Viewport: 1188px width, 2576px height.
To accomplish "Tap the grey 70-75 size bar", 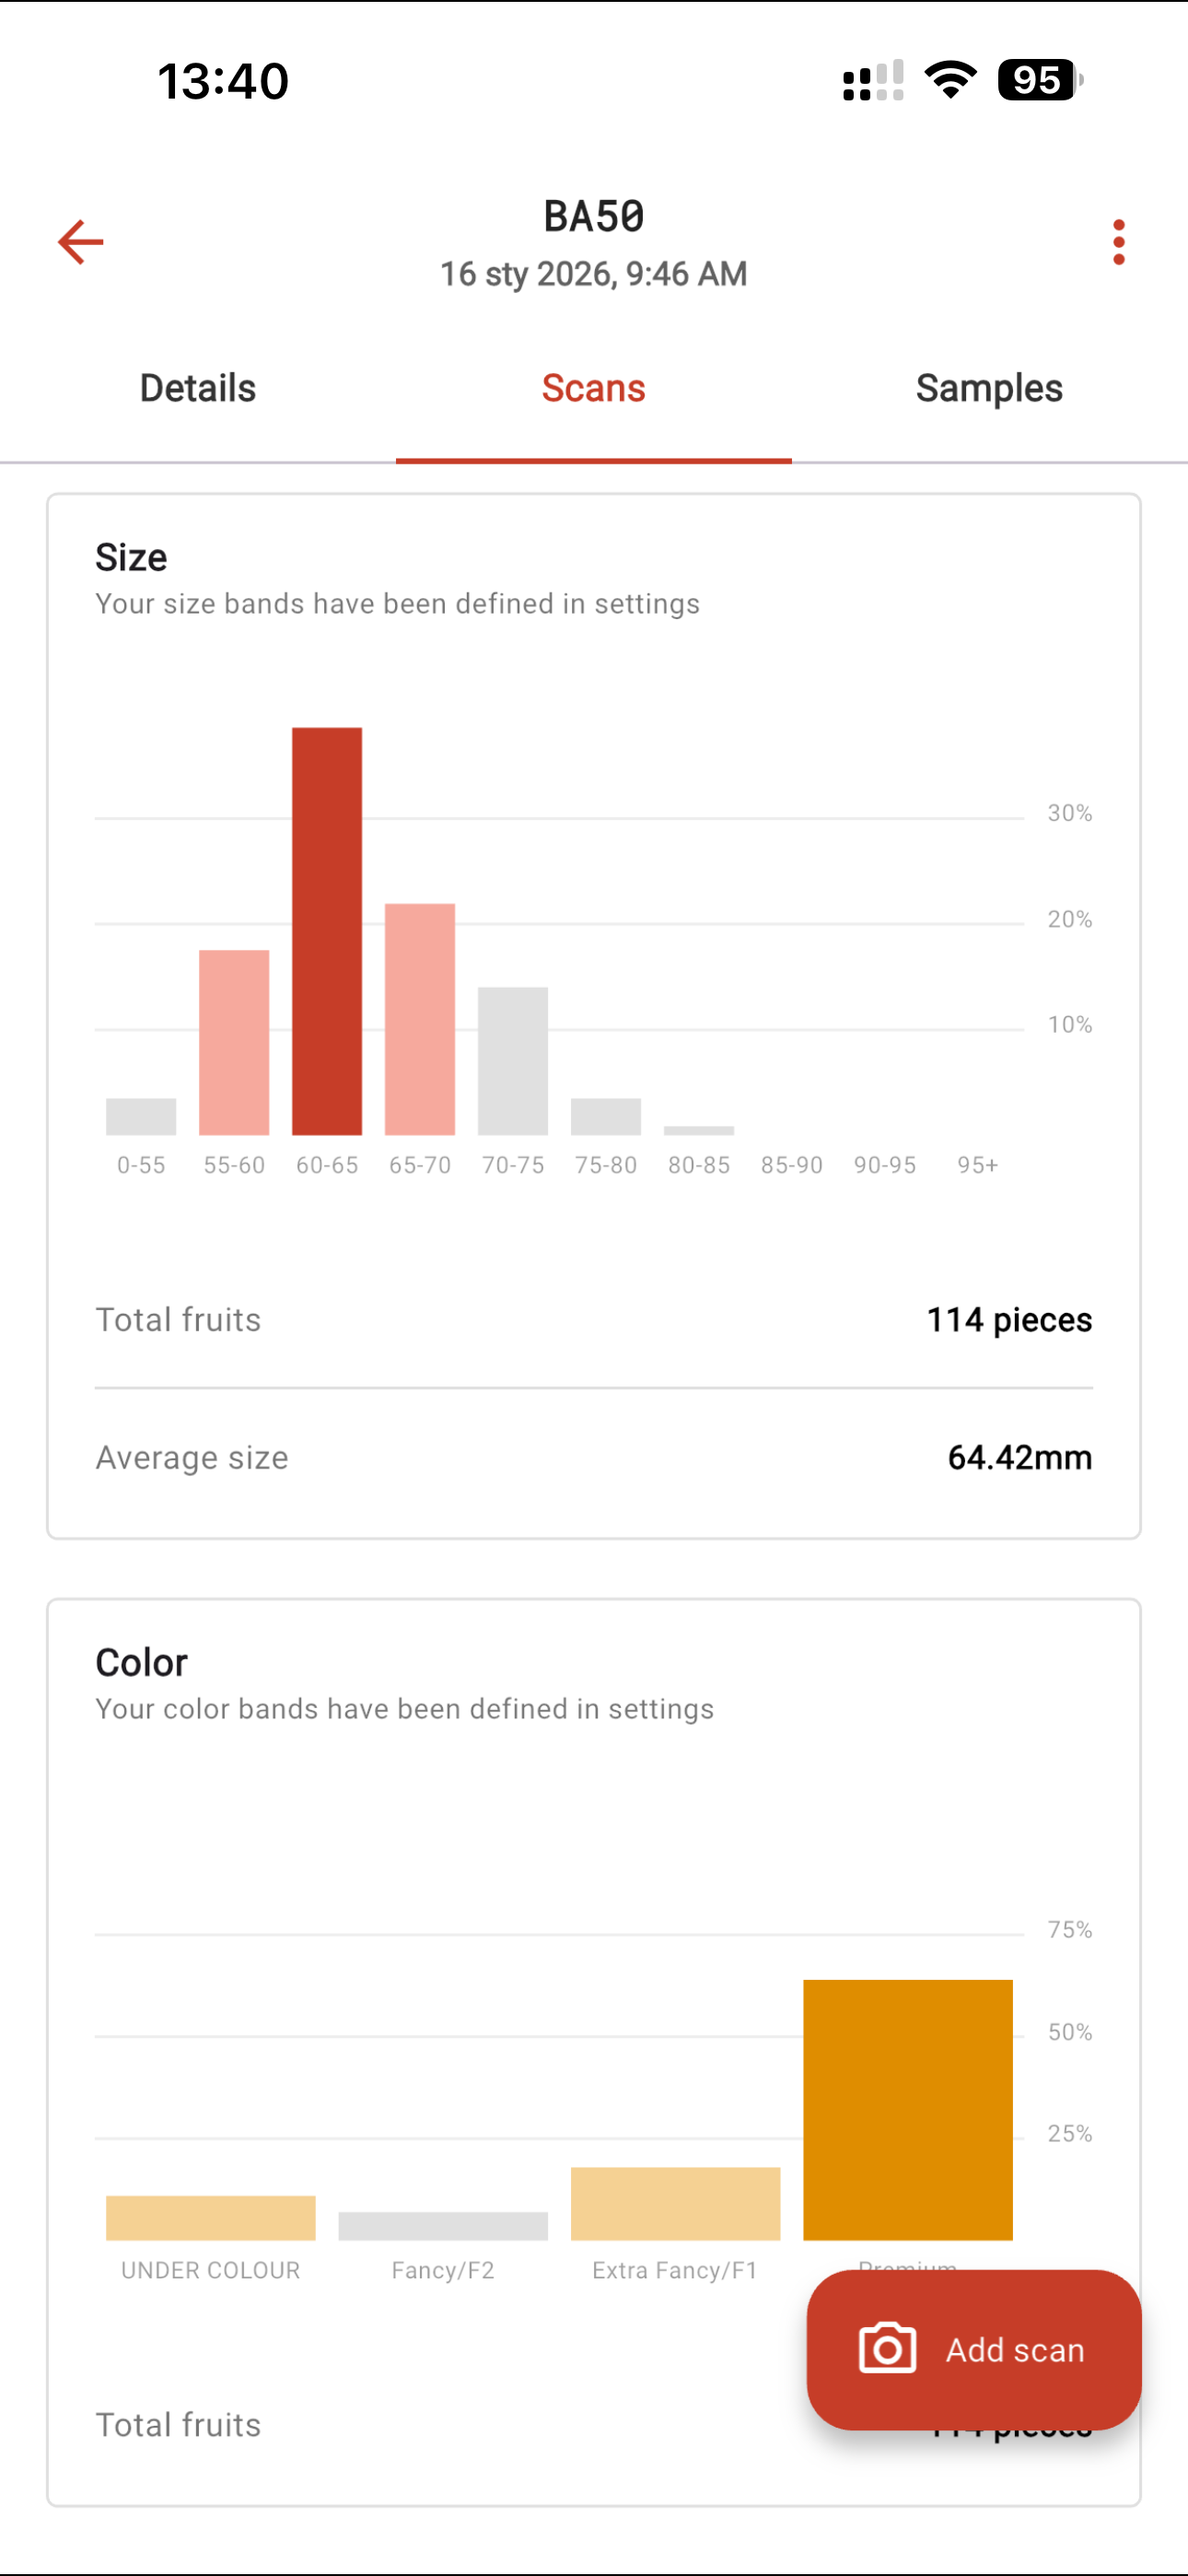I will (x=513, y=1060).
